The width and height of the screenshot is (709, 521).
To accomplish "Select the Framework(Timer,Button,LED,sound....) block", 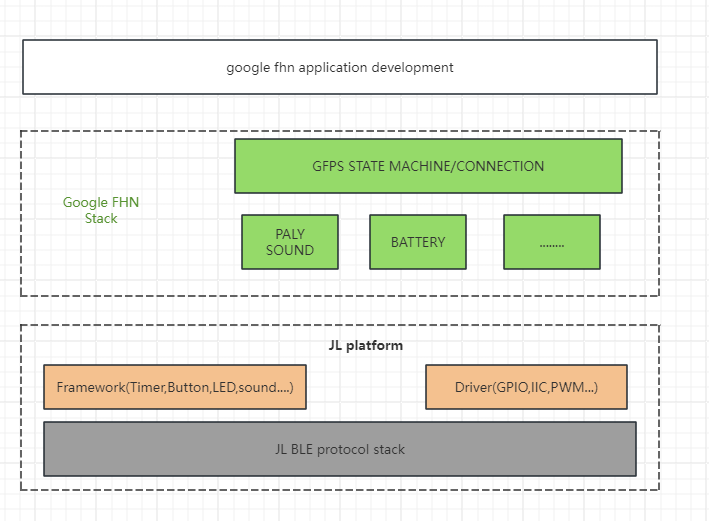I will 175,387.
